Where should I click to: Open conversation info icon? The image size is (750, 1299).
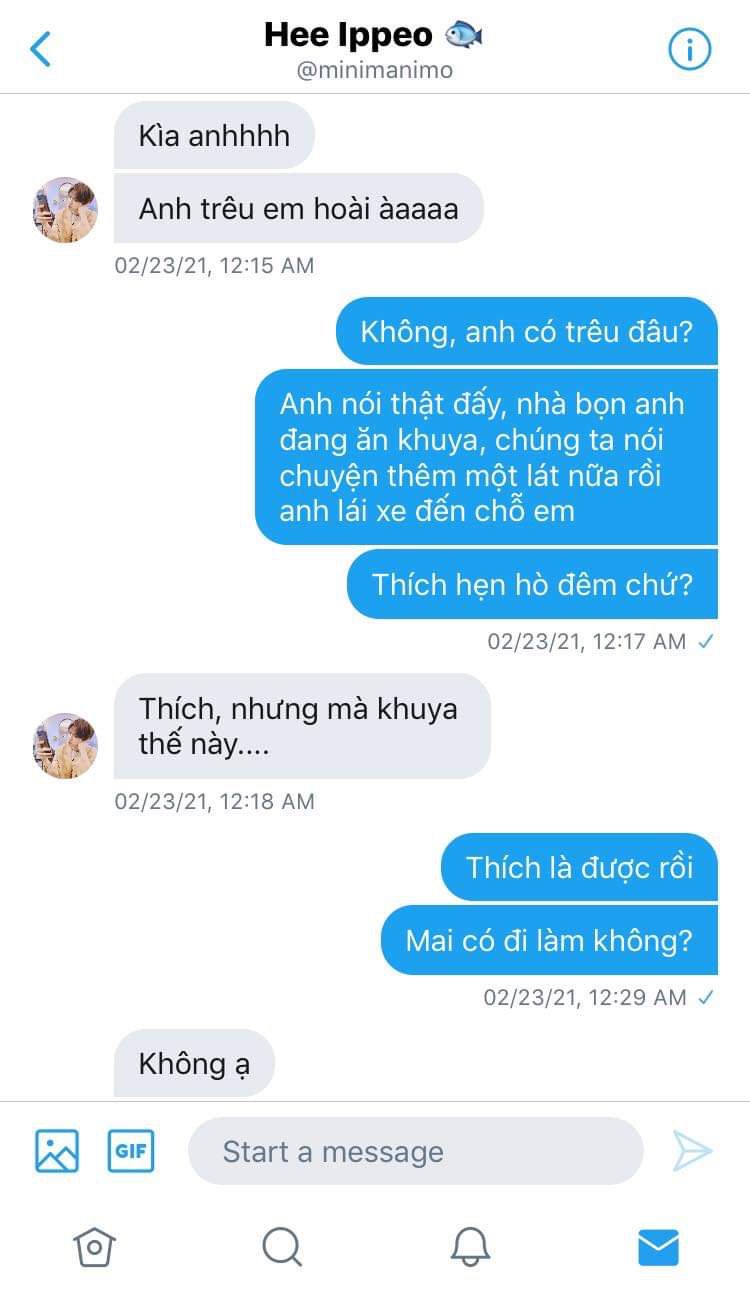[689, 49]
